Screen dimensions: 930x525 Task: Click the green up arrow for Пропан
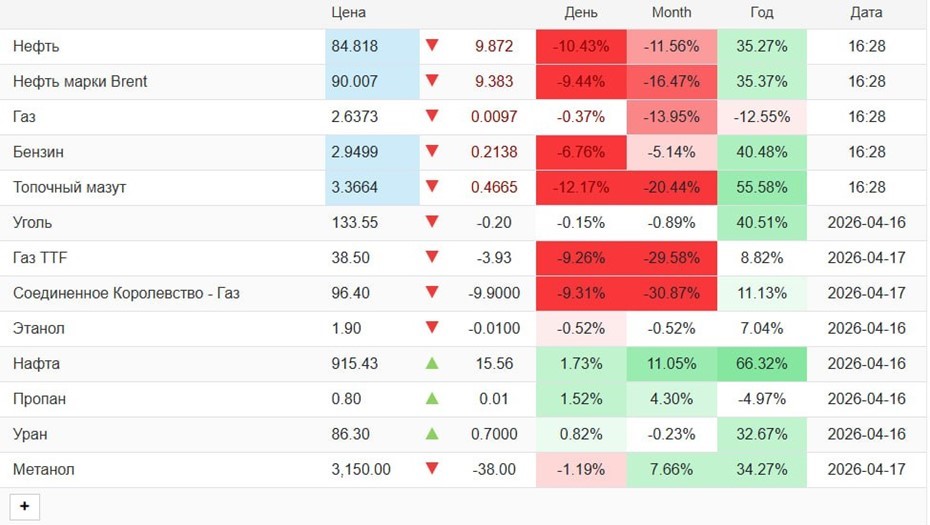coord(432,398)
